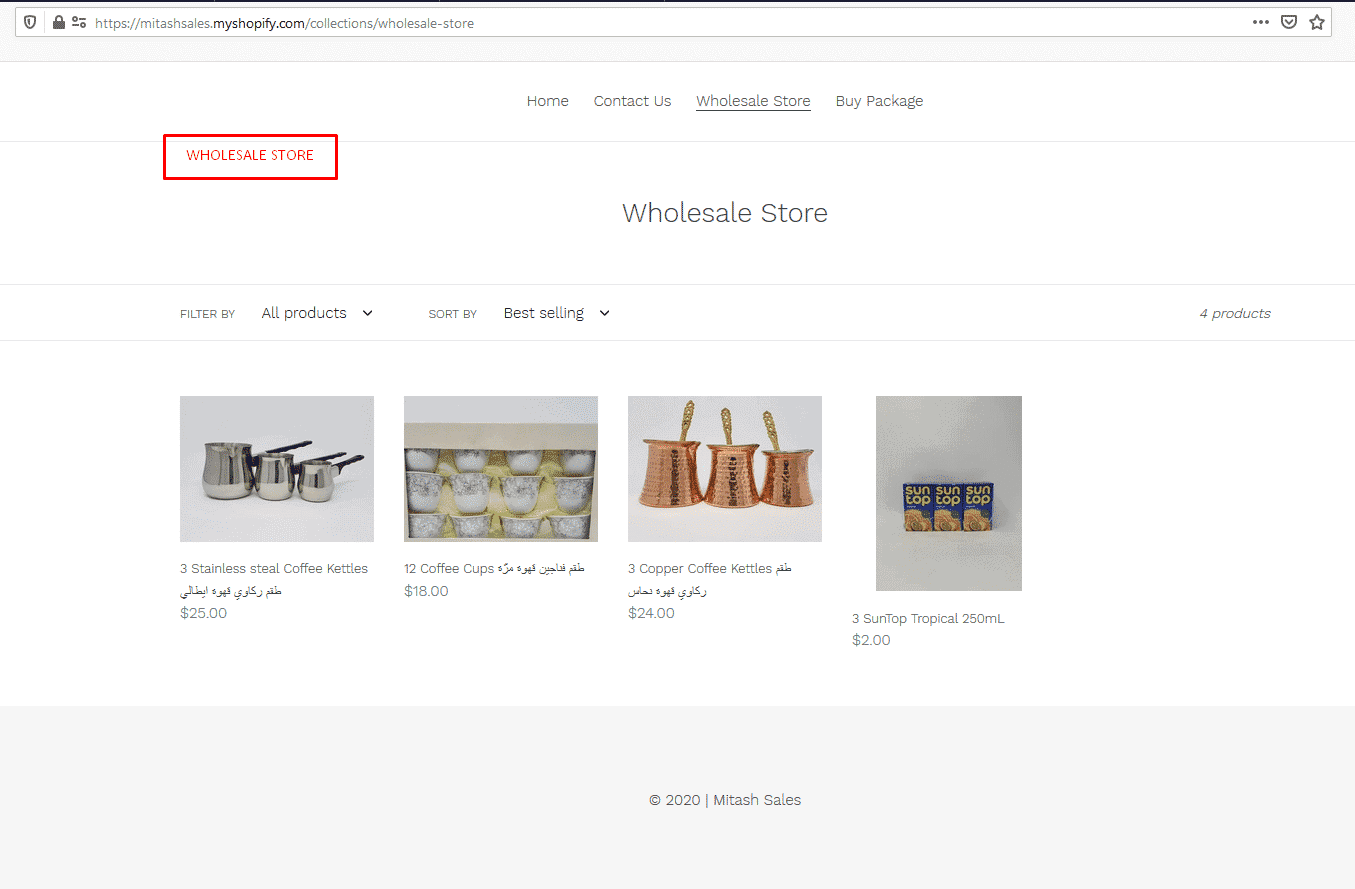Open the page actions three-dot menu
The height and width of the screenshot is (889, 1355).
[x=1260, y=22]
